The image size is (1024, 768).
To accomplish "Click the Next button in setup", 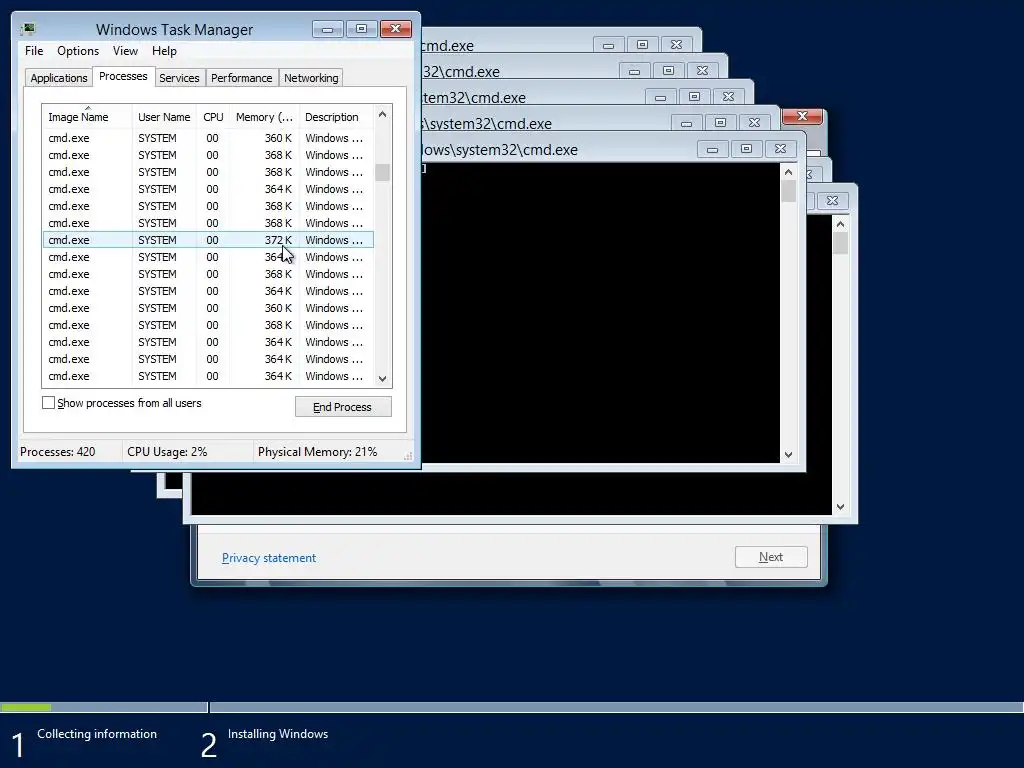I will point(771,557).
